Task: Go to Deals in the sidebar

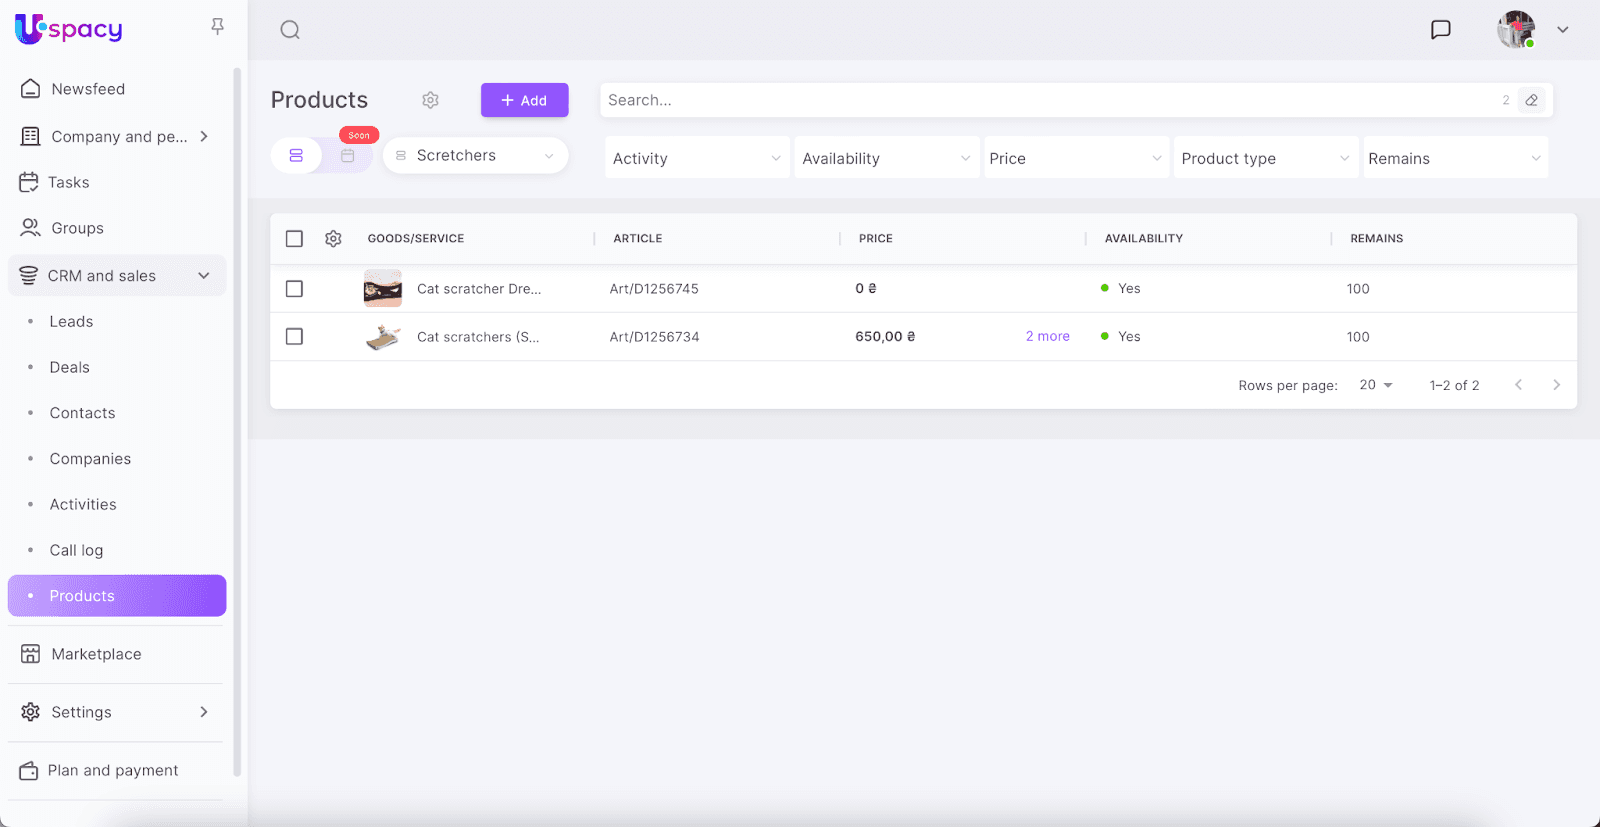Action: [x=70, y=367]
